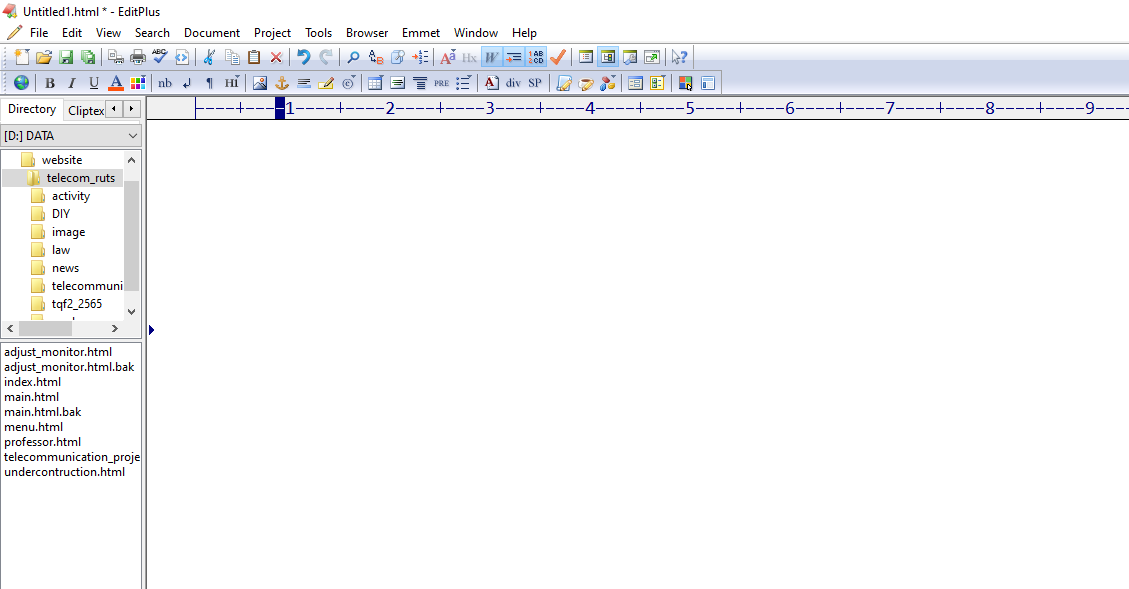This screenshot has width=1129, height=589.
Task: Open the globe Browser icon
Action: coord(22,83)
